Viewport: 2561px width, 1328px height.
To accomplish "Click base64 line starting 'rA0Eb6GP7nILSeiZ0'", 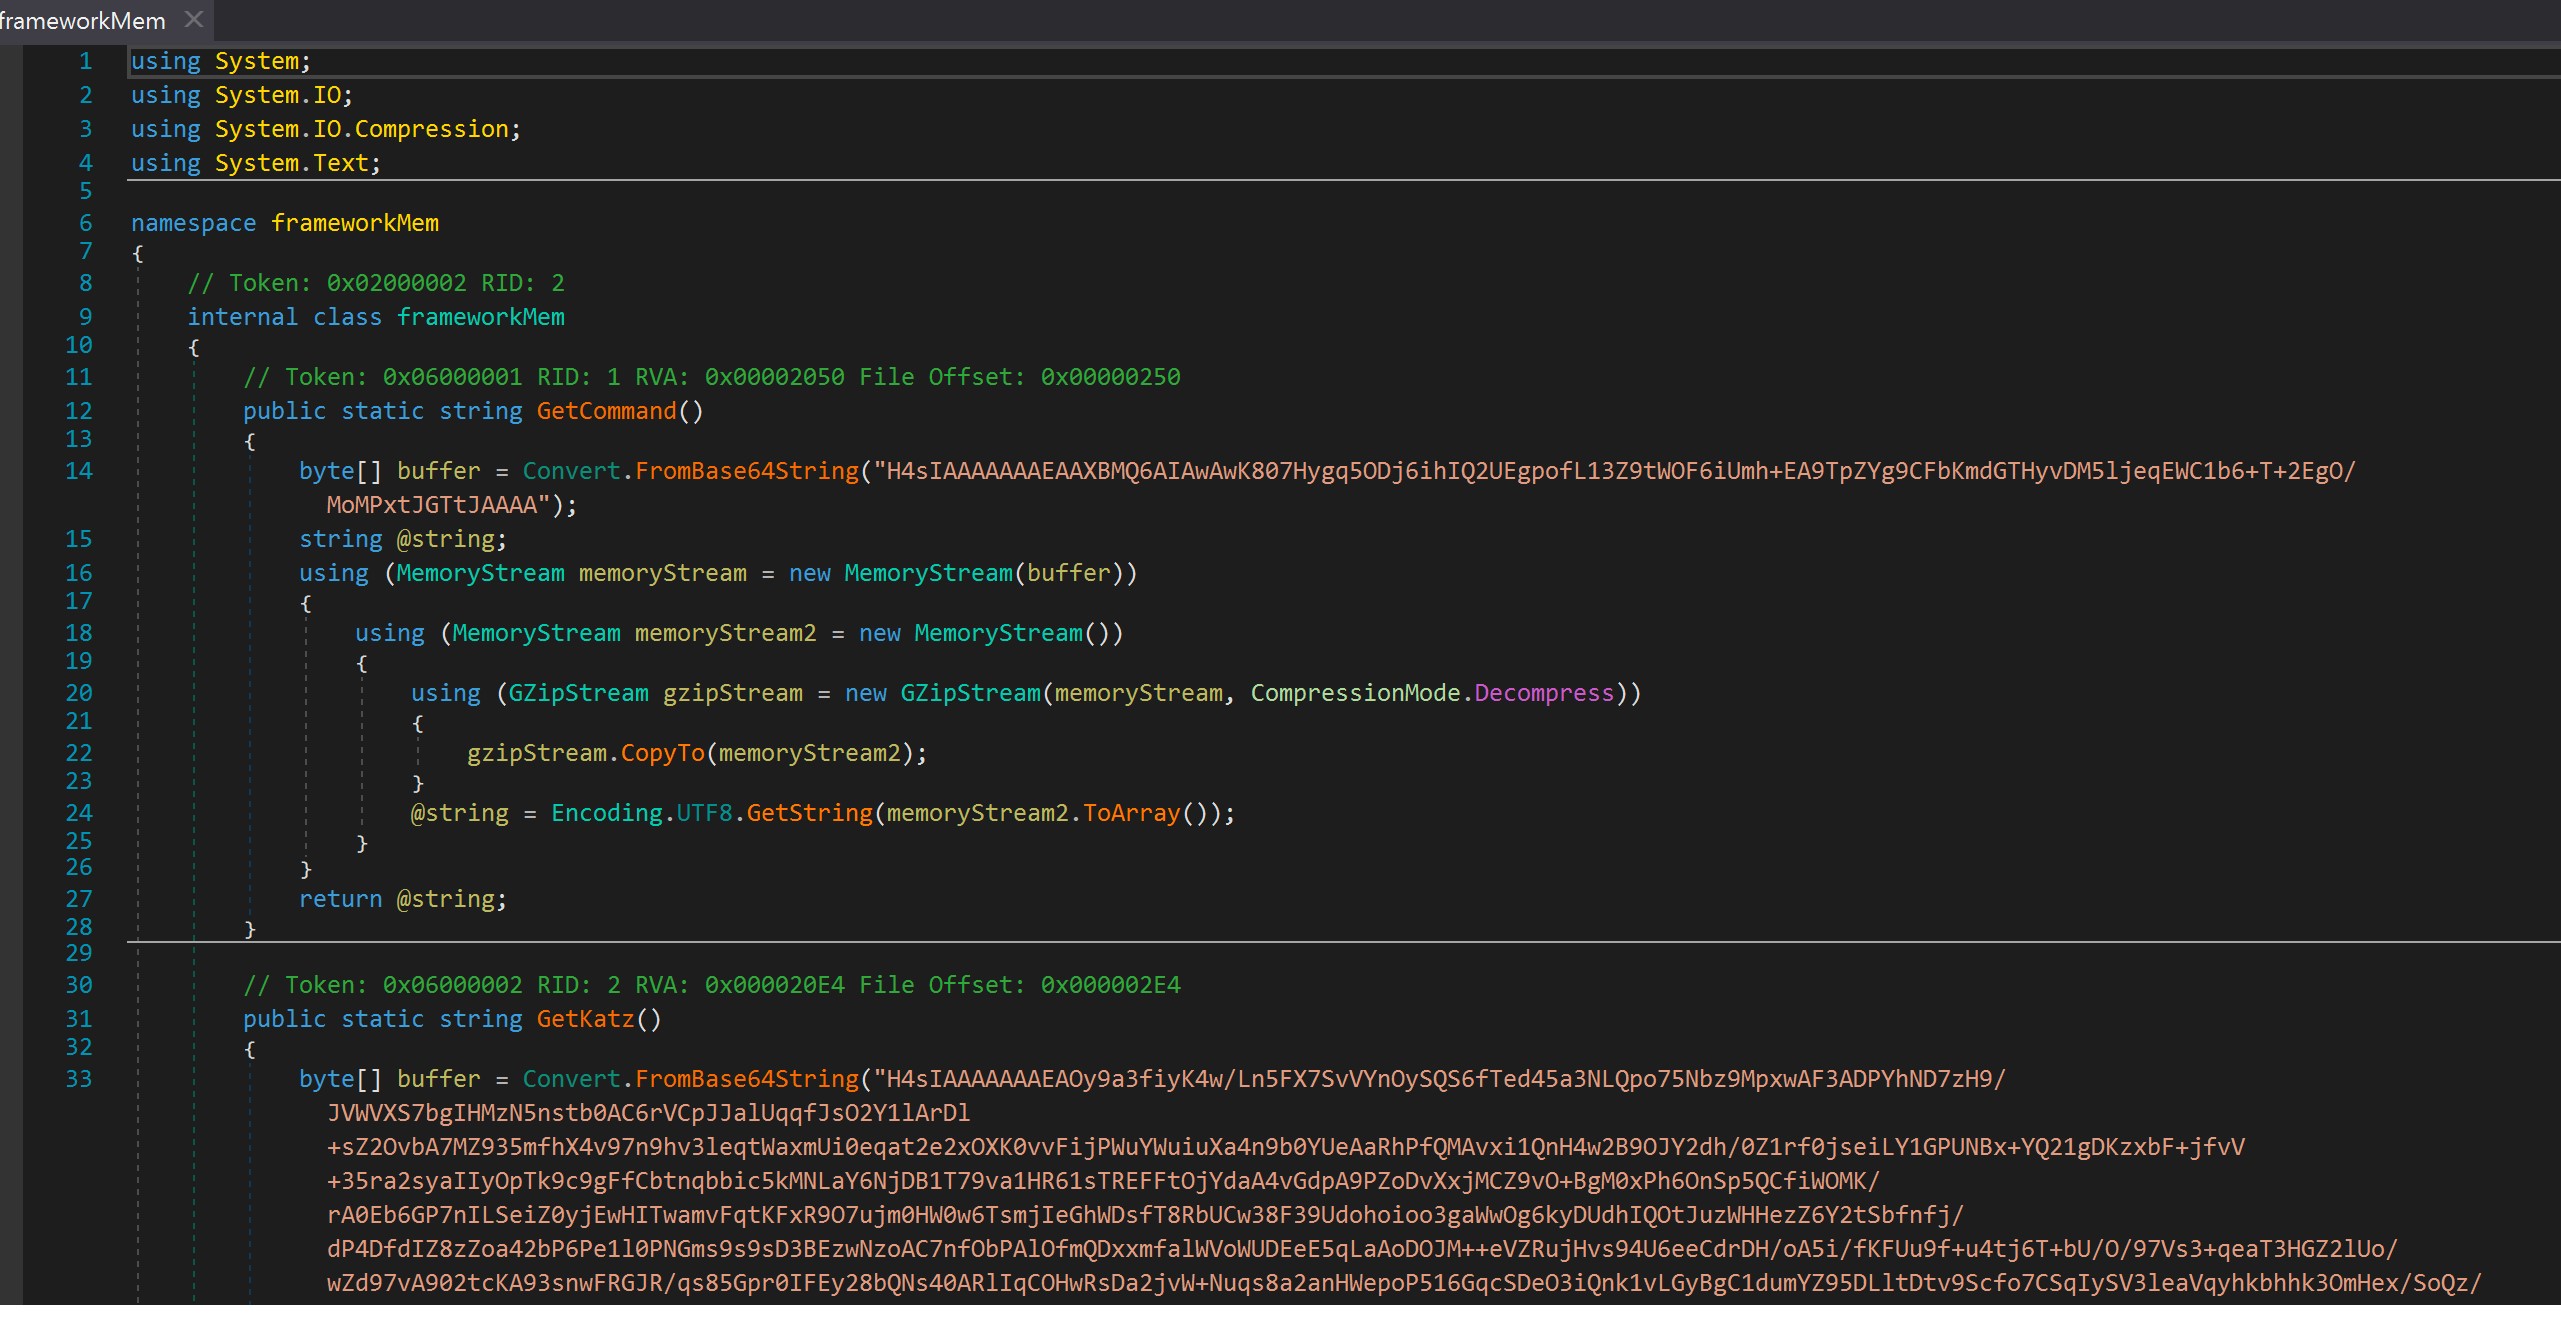I will [1146, 1215].
